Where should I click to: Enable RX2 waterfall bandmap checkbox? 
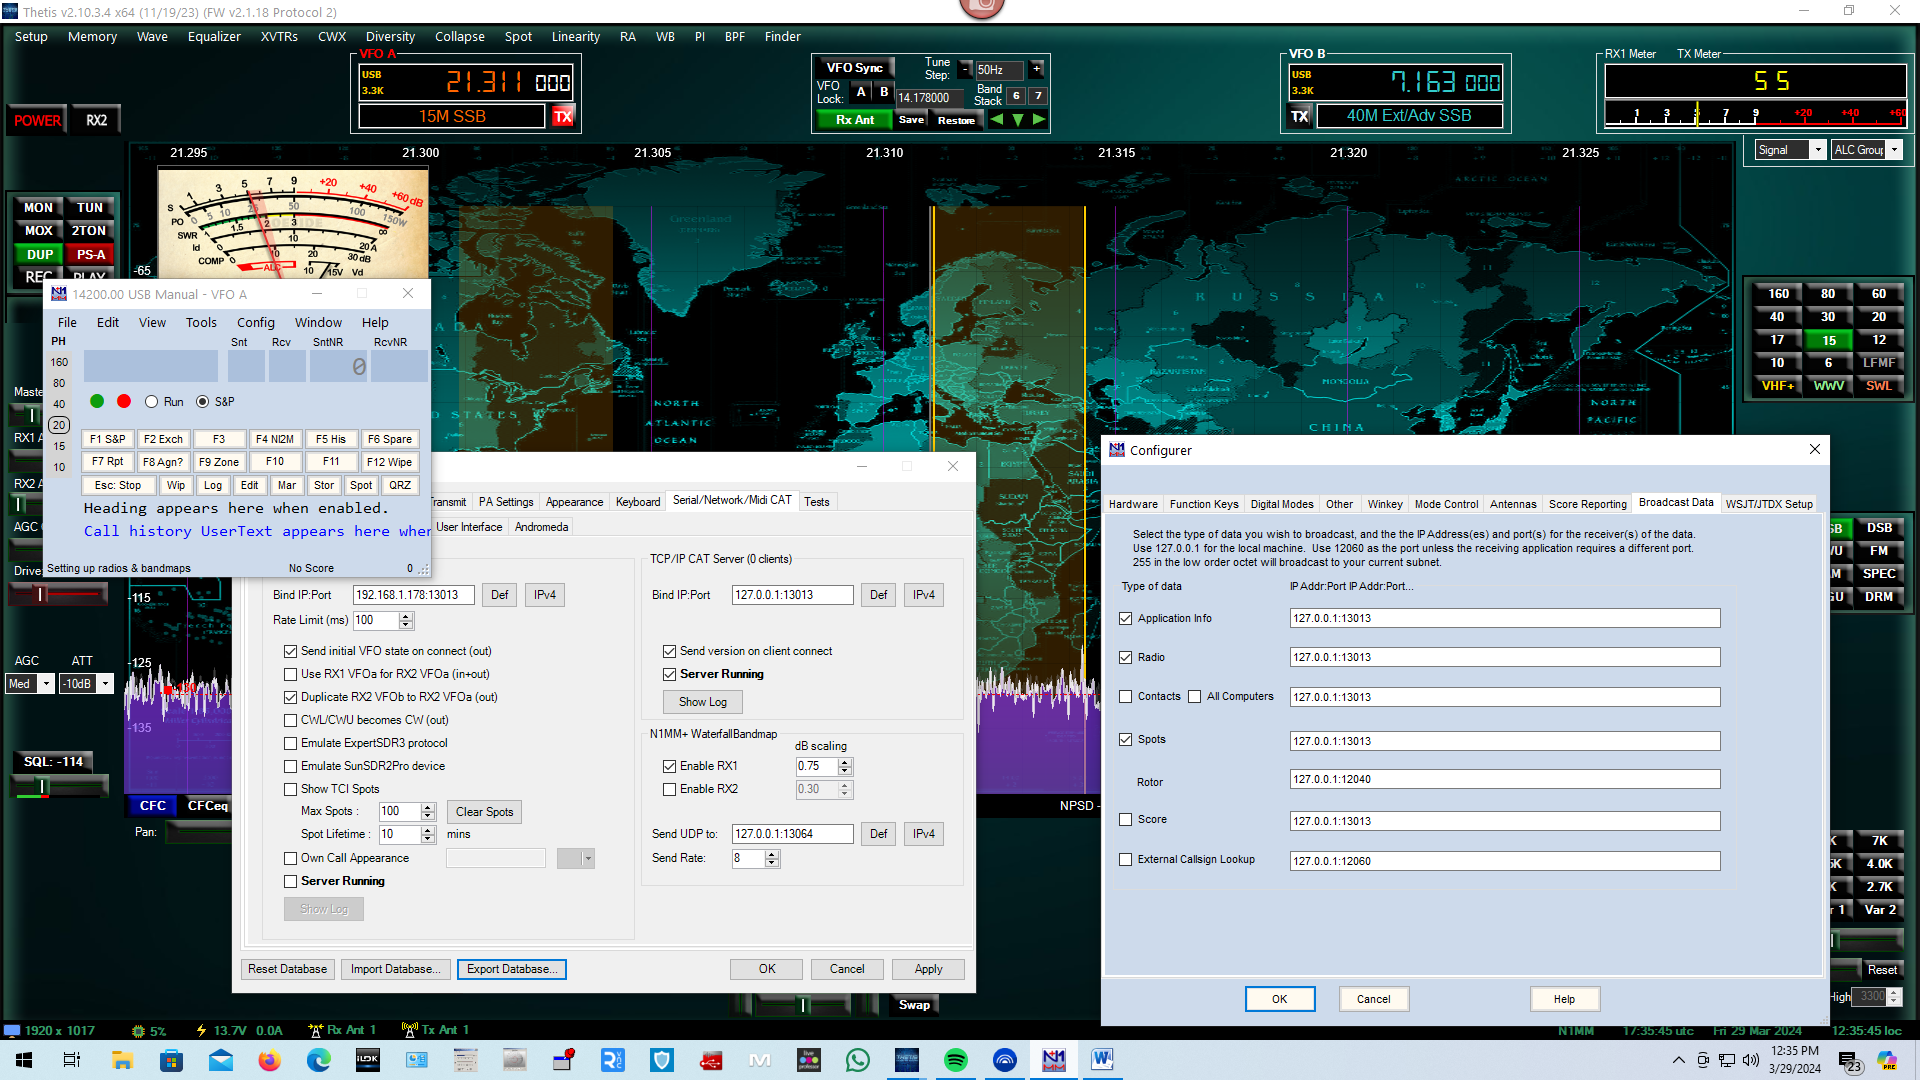[670, 789]
